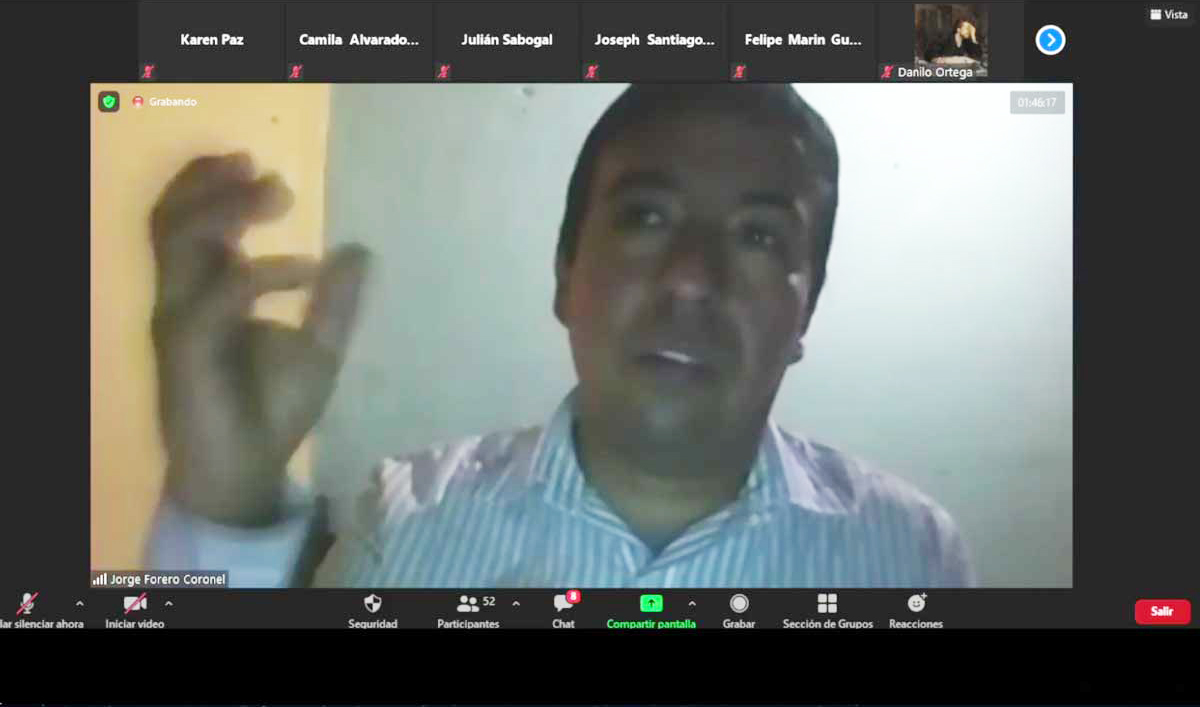The height and width of the screenshot is (707, 1200).
Task: Select the Karen Paz participant tile
Action: pyautogui.click(x=212, y=41)
